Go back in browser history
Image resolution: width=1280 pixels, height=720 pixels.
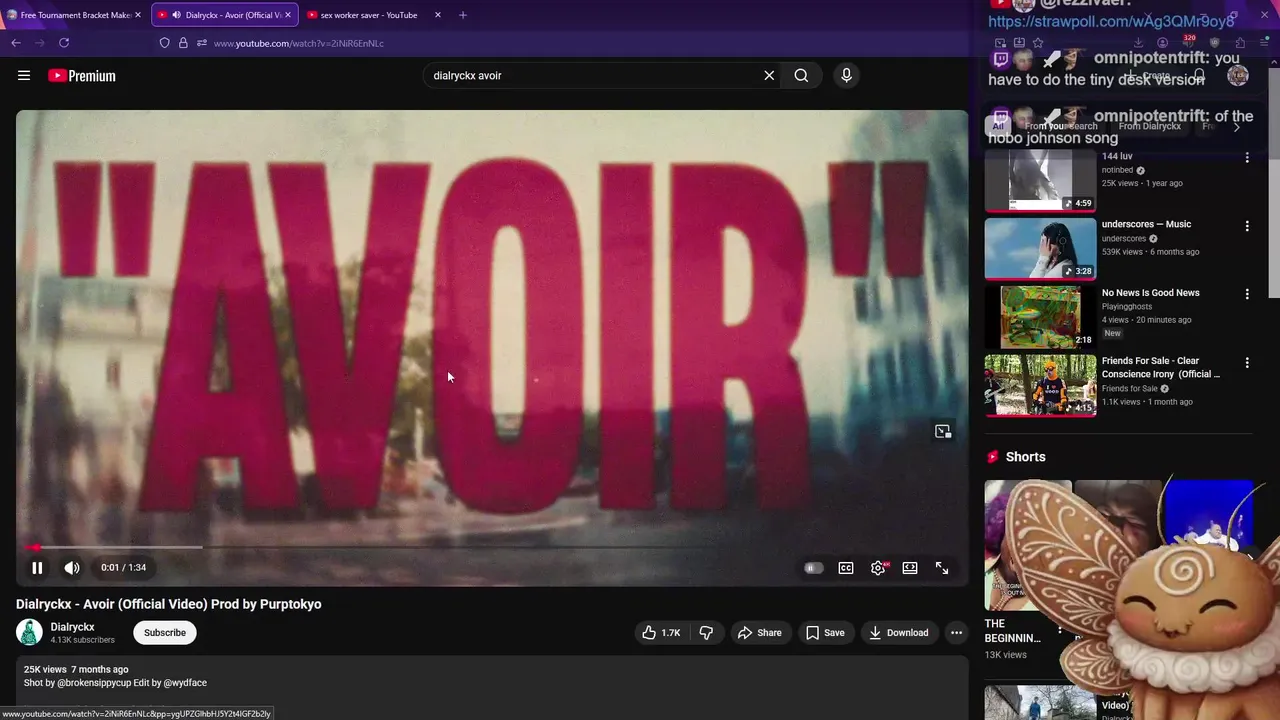coord(16,43)
